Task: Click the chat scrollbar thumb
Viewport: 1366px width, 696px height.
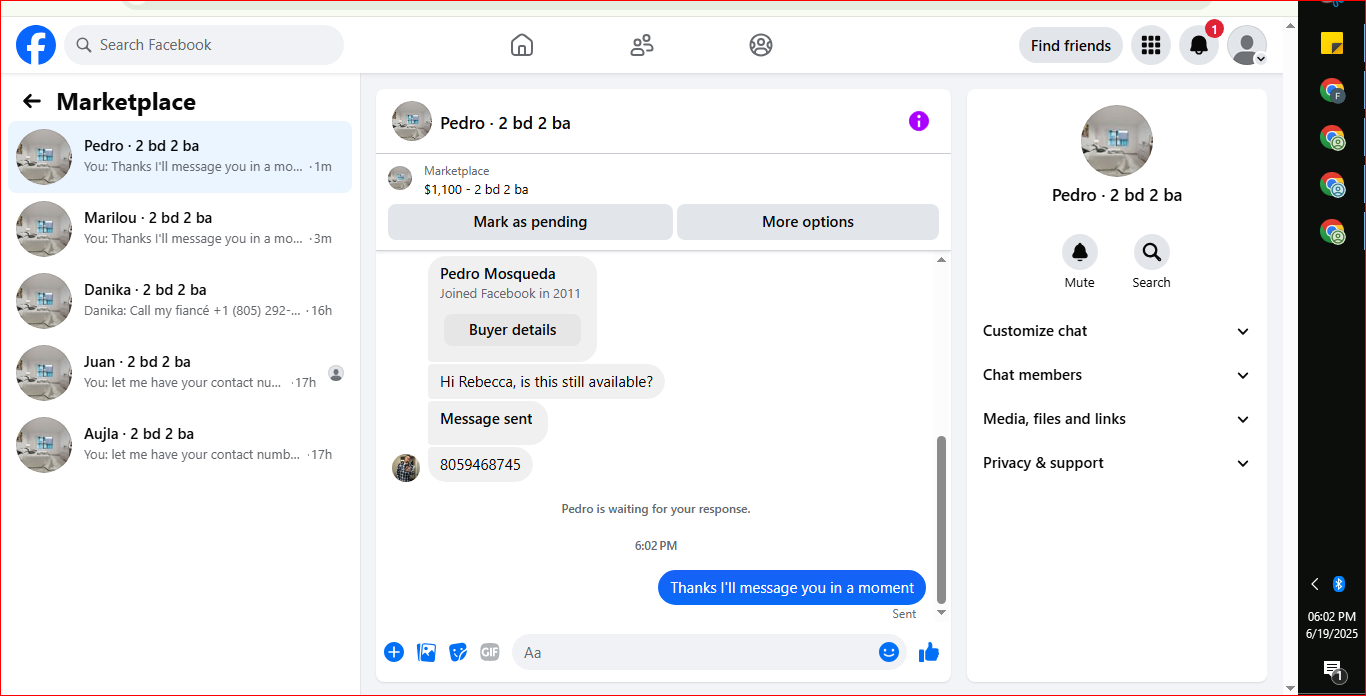Action: click(x=941, y=519)
